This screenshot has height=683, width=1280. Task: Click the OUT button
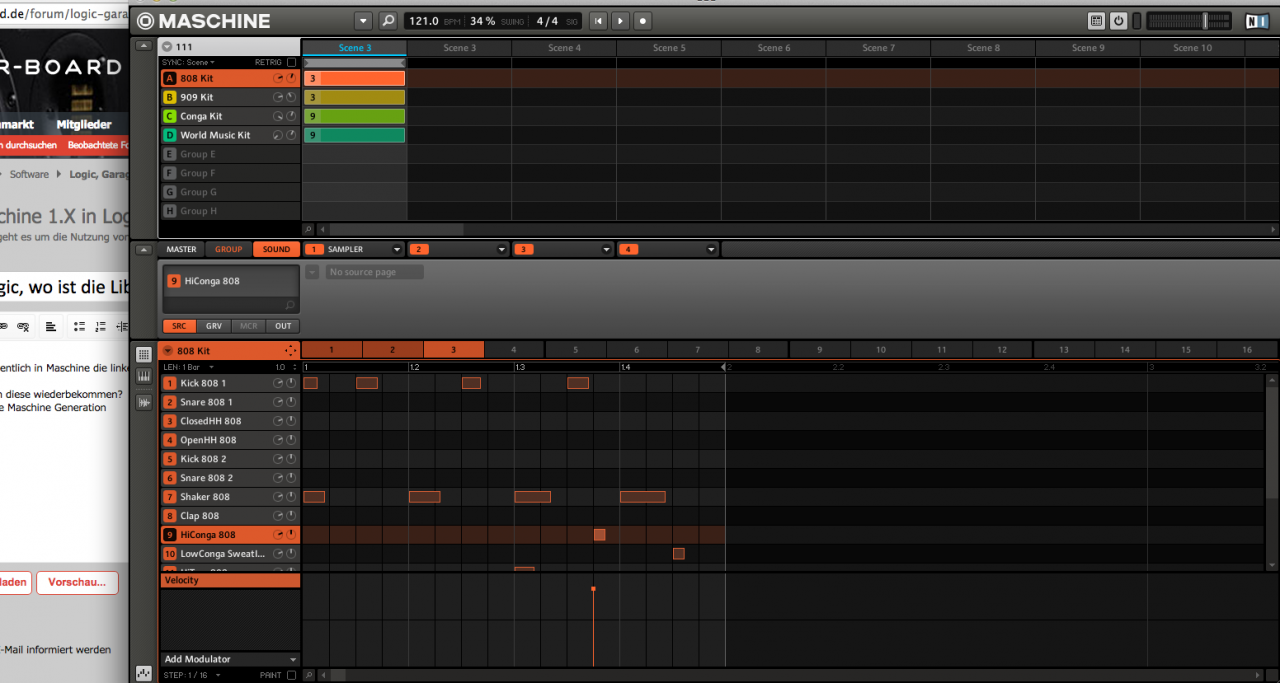click(283, 326)
